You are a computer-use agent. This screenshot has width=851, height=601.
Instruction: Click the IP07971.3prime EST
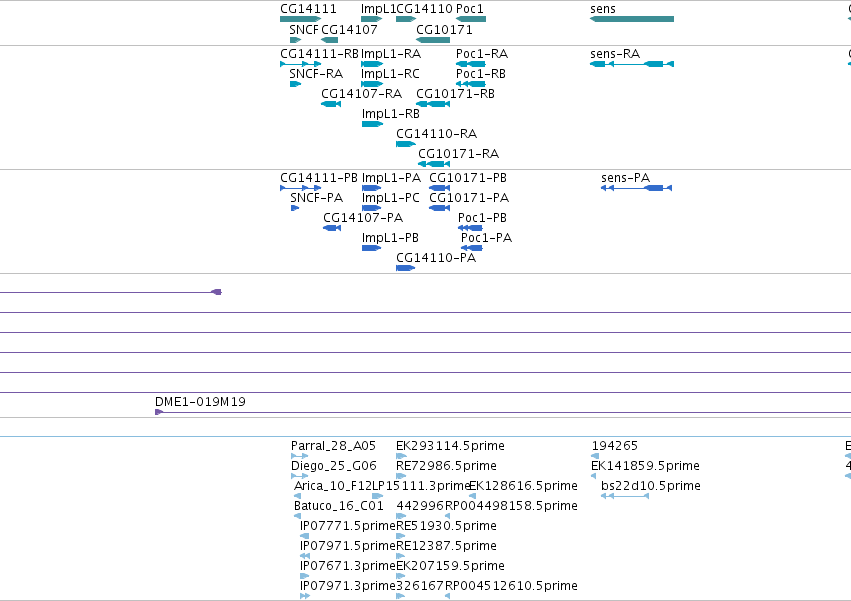pos(305,596)
